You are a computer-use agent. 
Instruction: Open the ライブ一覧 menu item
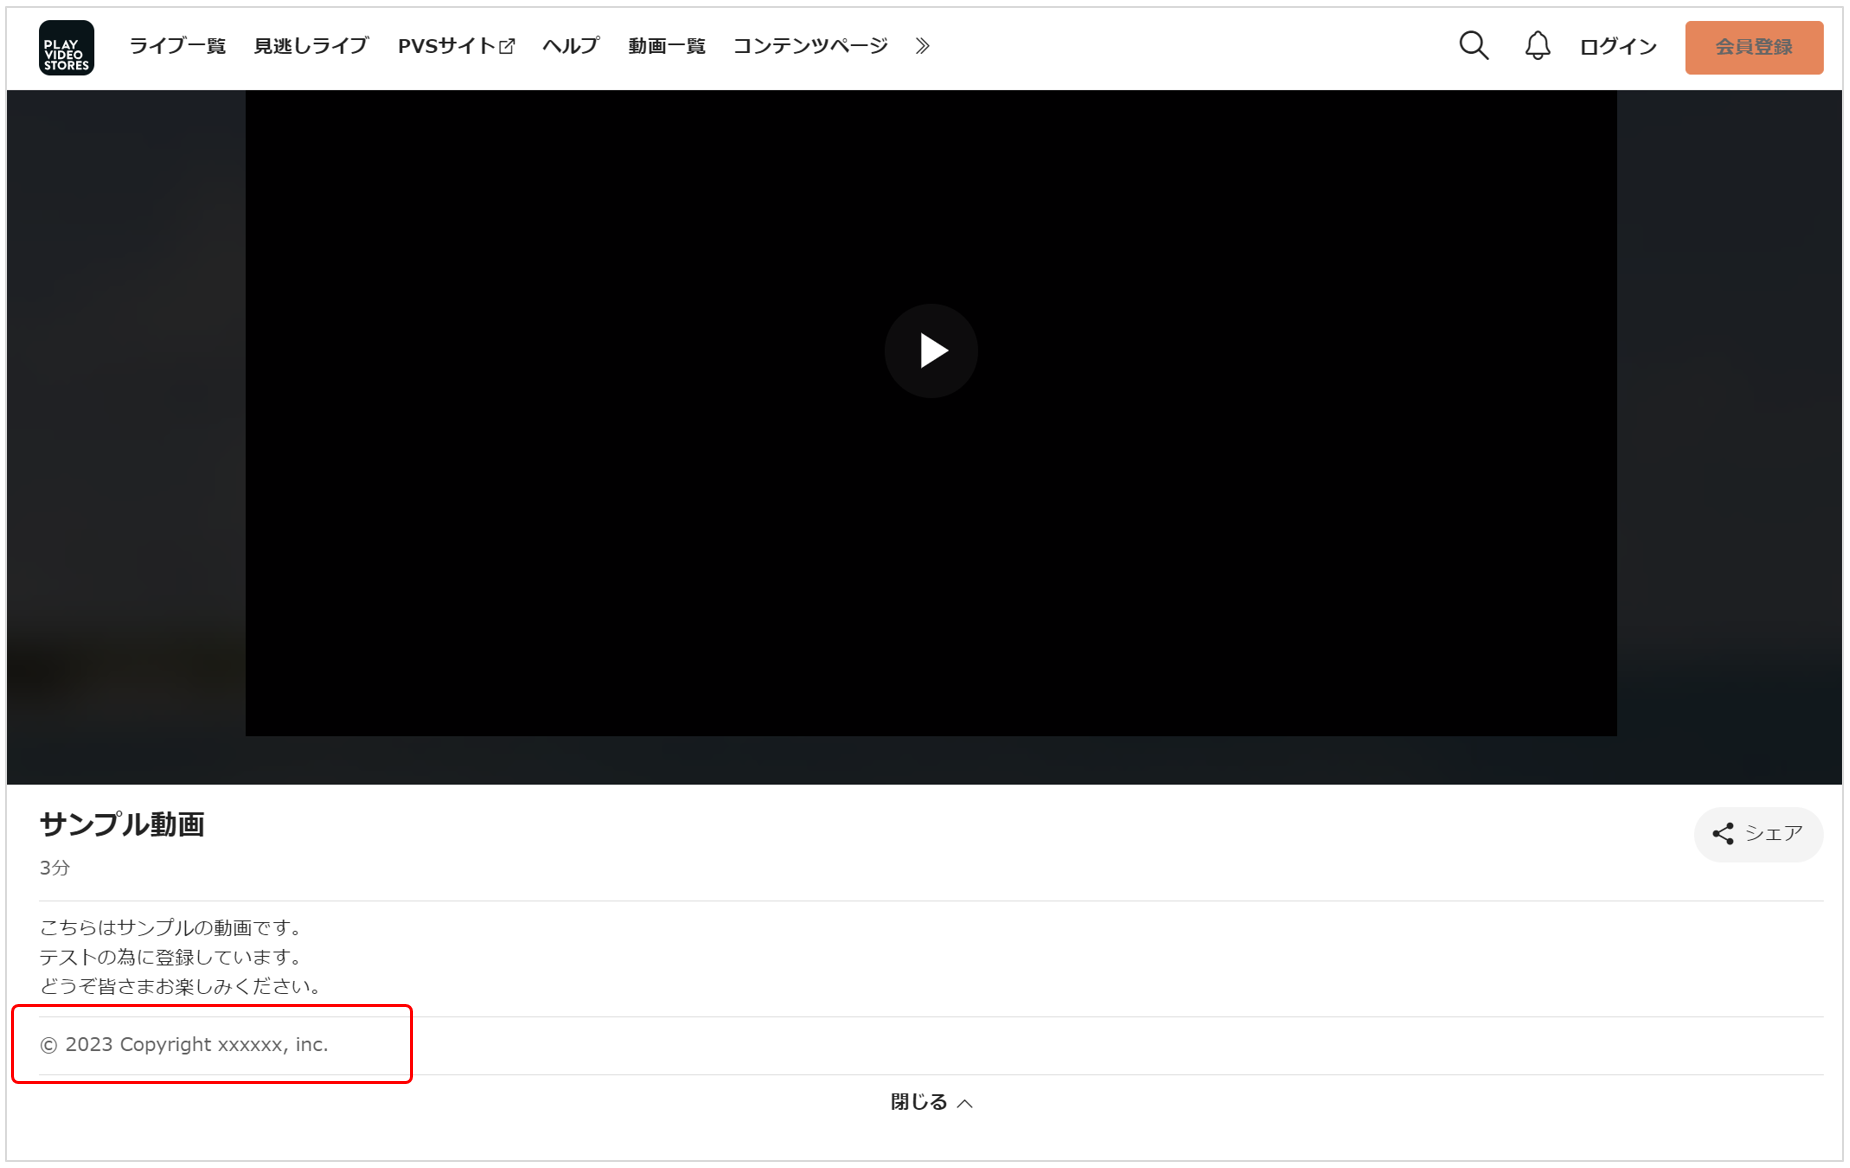177,46
